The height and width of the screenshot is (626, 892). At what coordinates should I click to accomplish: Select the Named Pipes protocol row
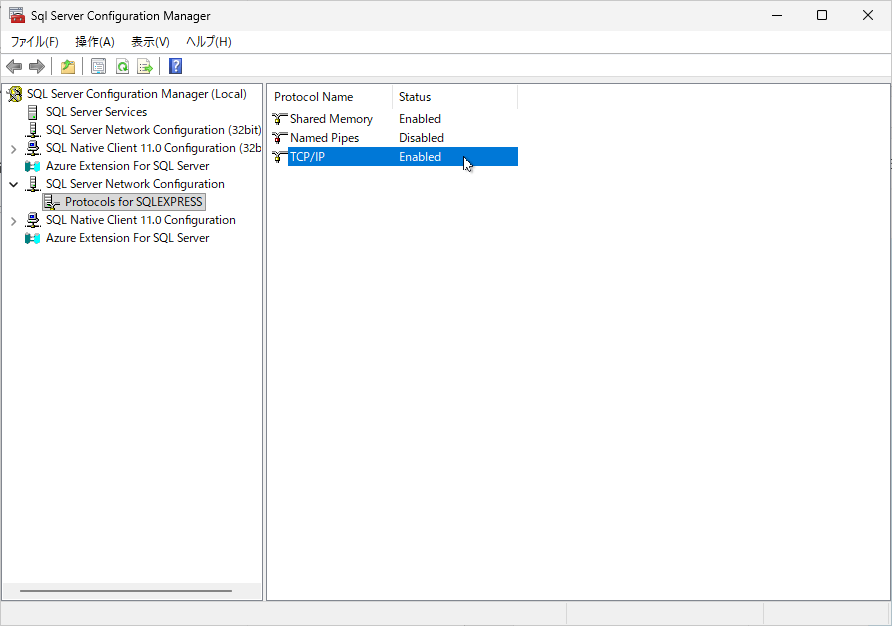coord(324,138)
